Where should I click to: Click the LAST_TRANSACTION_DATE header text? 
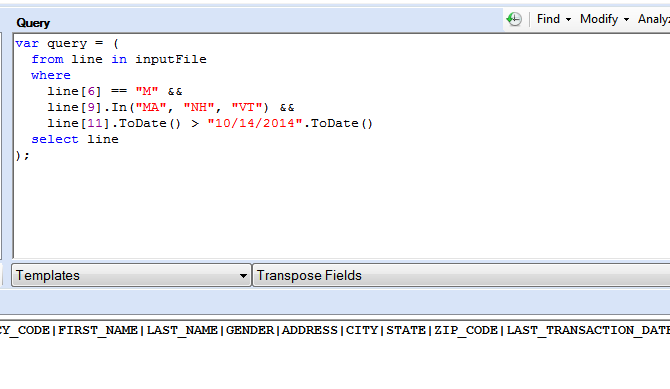(x=588, y=330)
